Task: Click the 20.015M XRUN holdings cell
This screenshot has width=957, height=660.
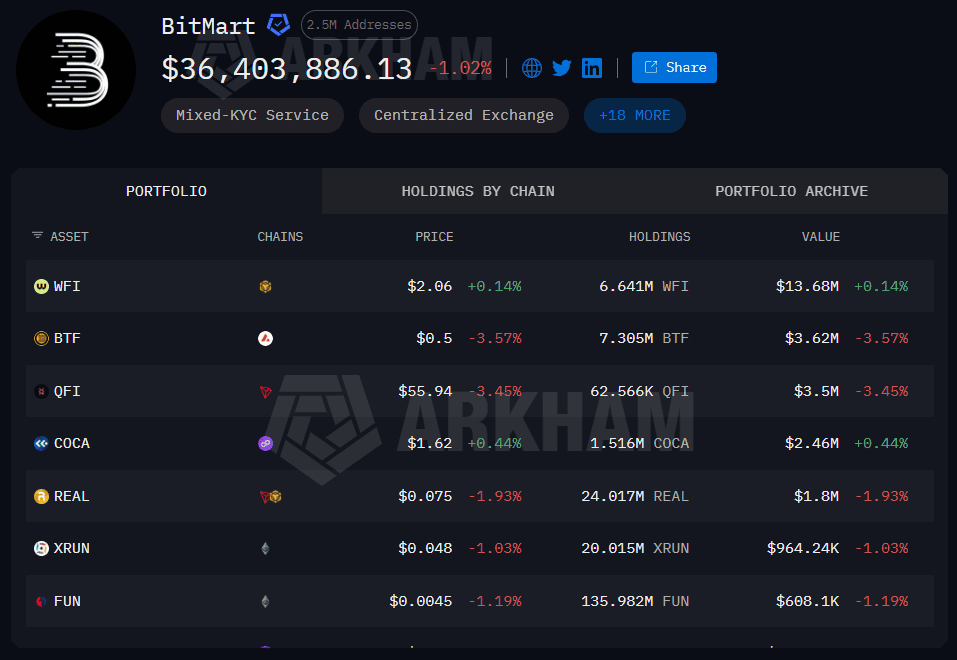Action: (635, 548)
